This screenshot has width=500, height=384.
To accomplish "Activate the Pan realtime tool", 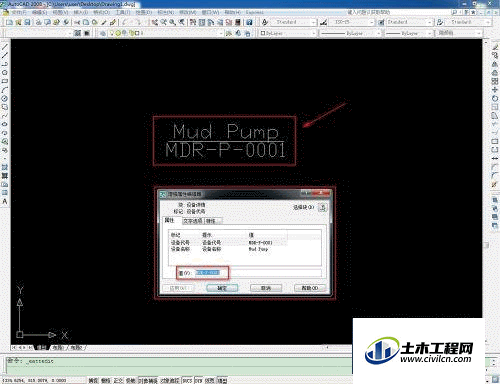I will [155, 22].
